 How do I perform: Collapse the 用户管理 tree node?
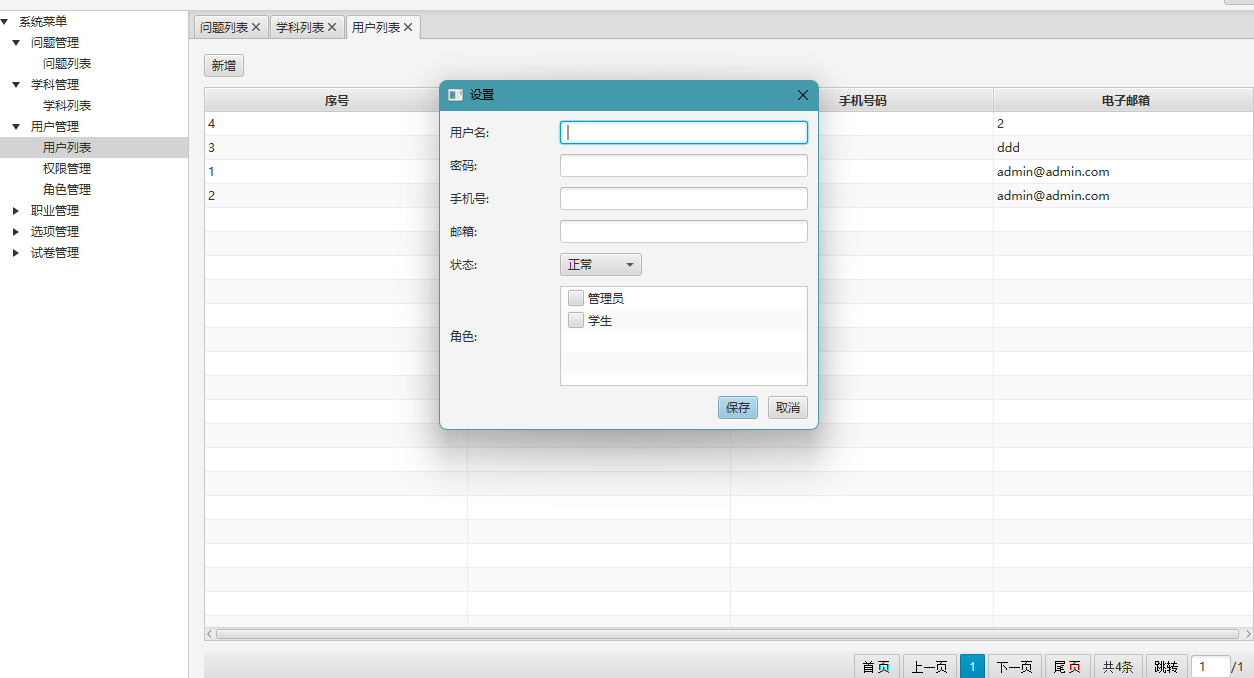pos(16,127)
